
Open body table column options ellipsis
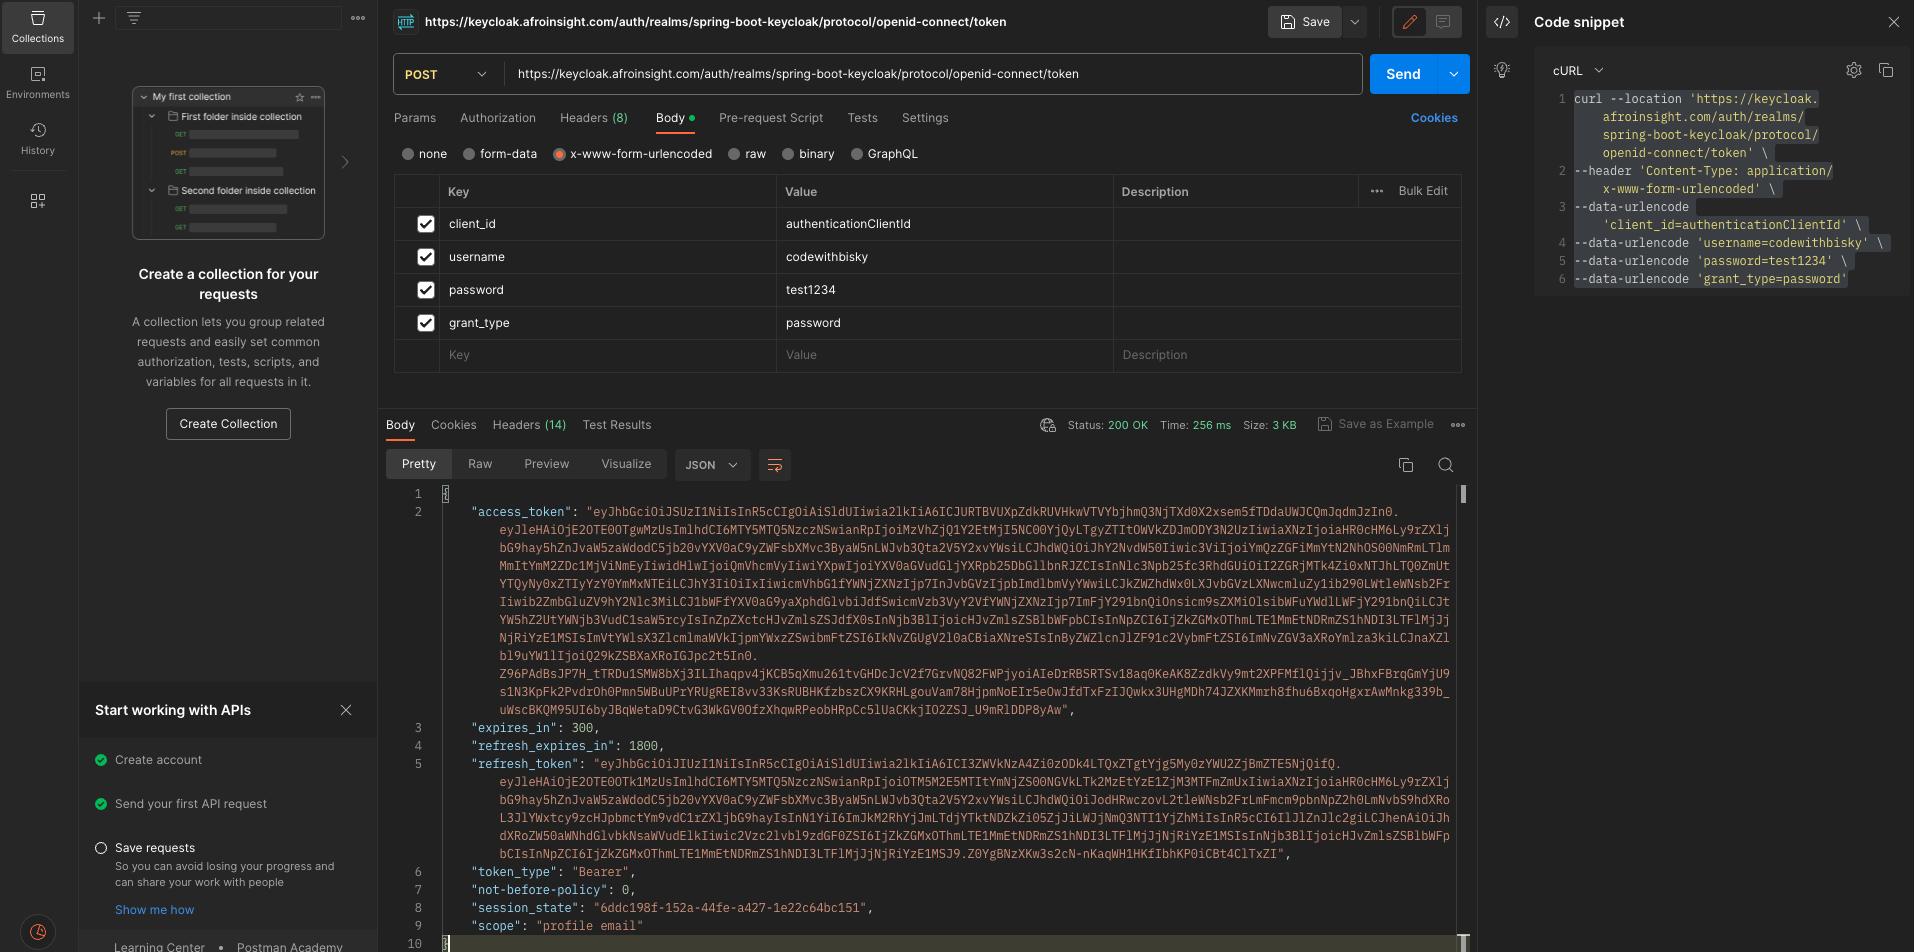(1377, 191)
